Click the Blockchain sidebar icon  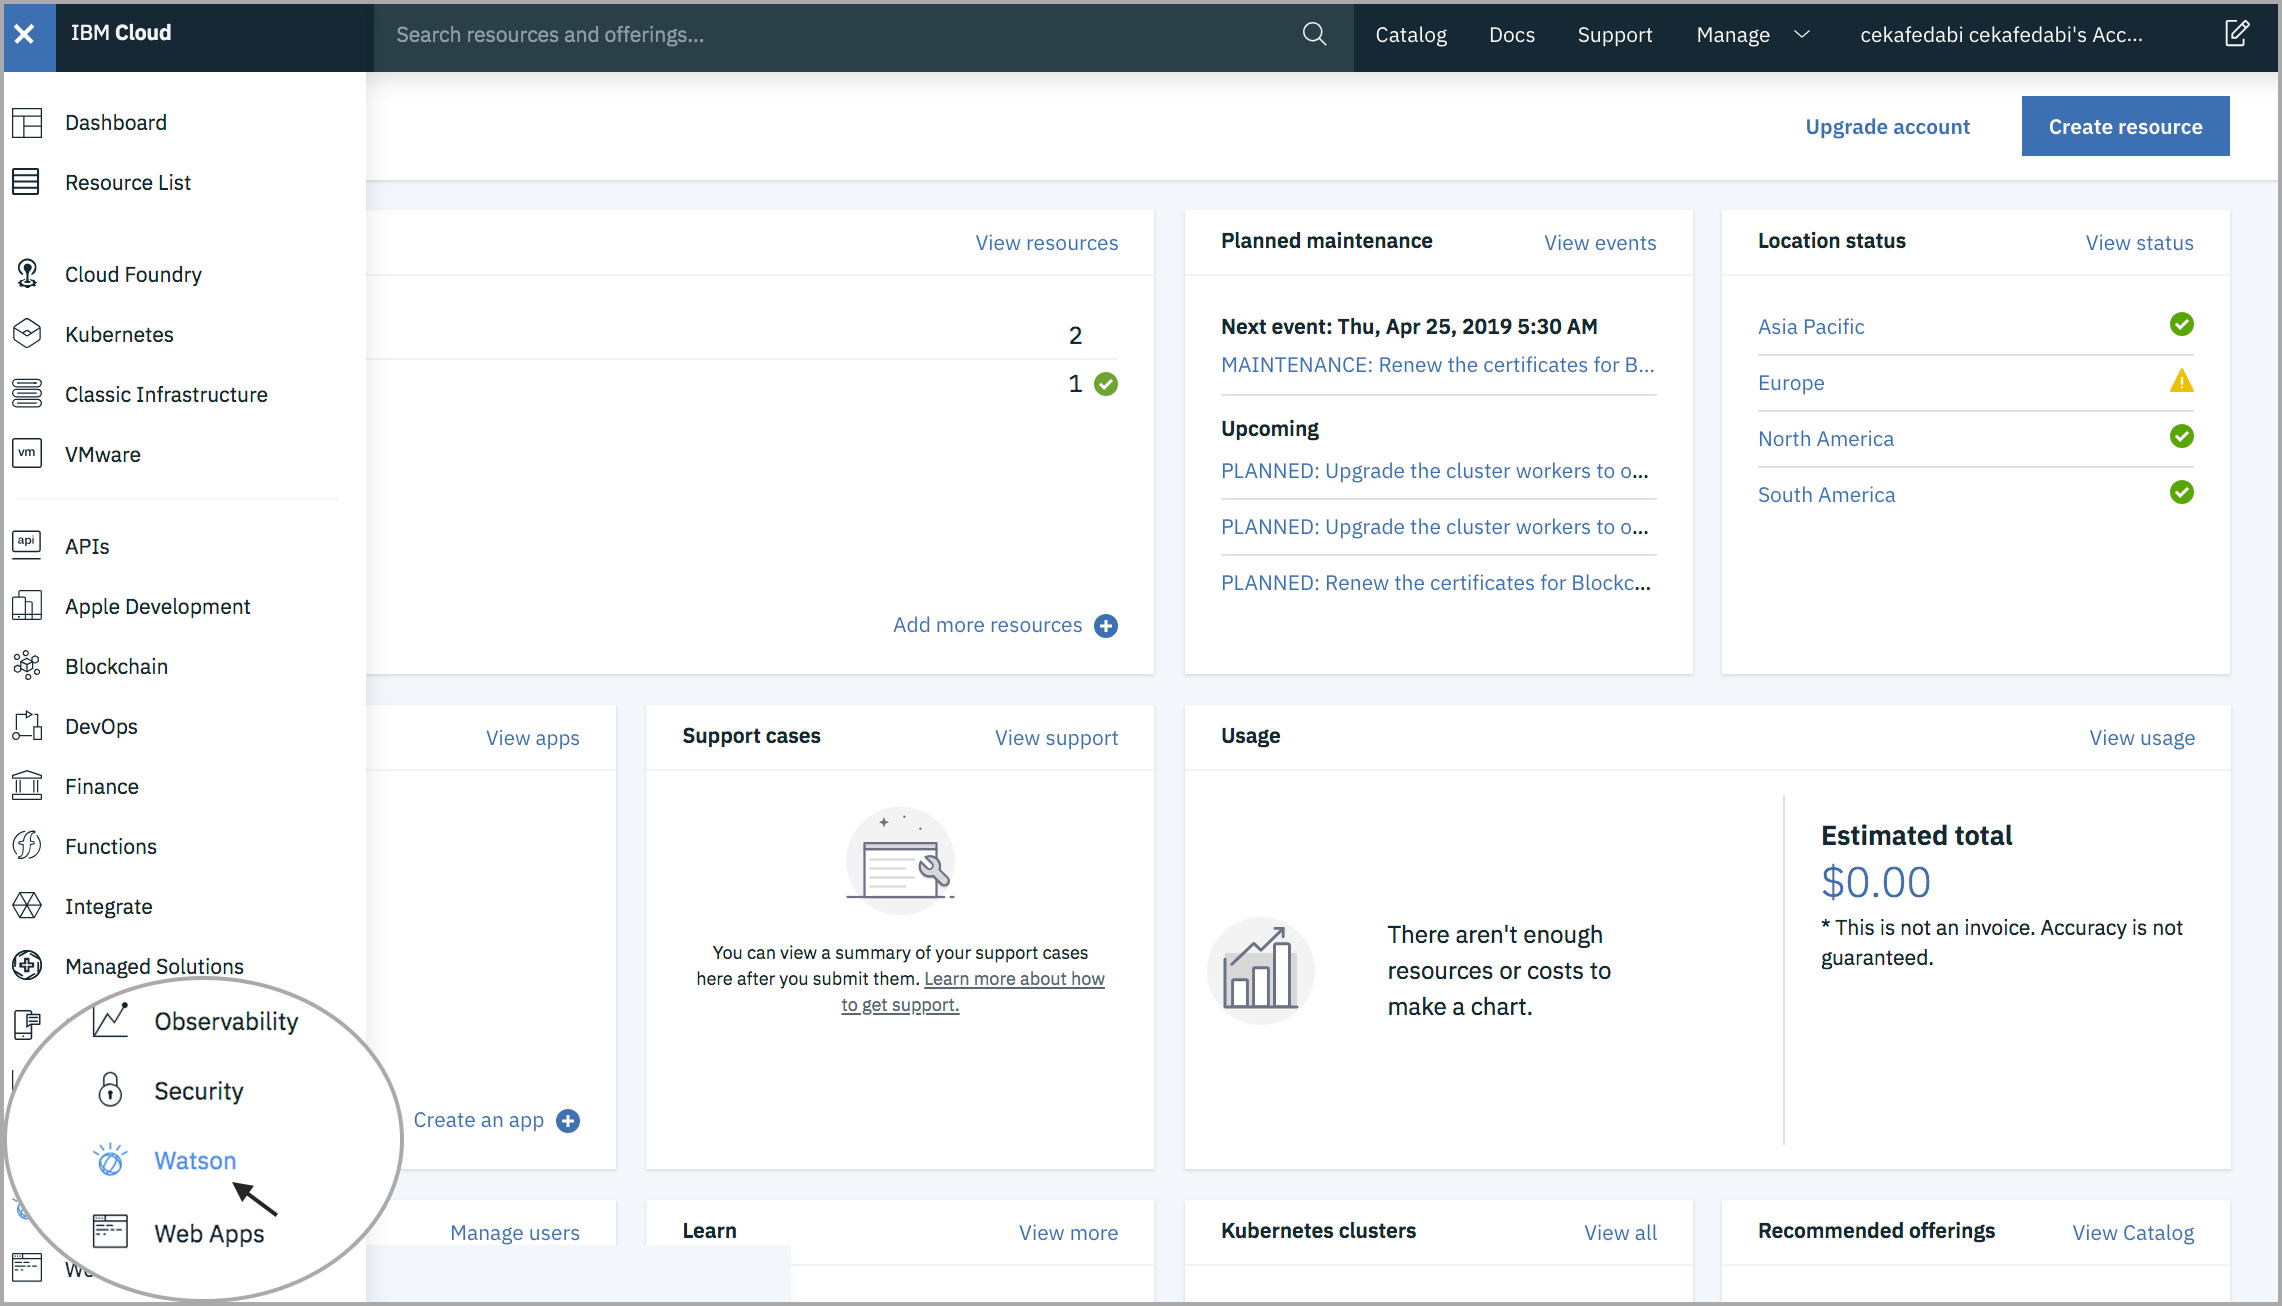(x=27, y=665)
